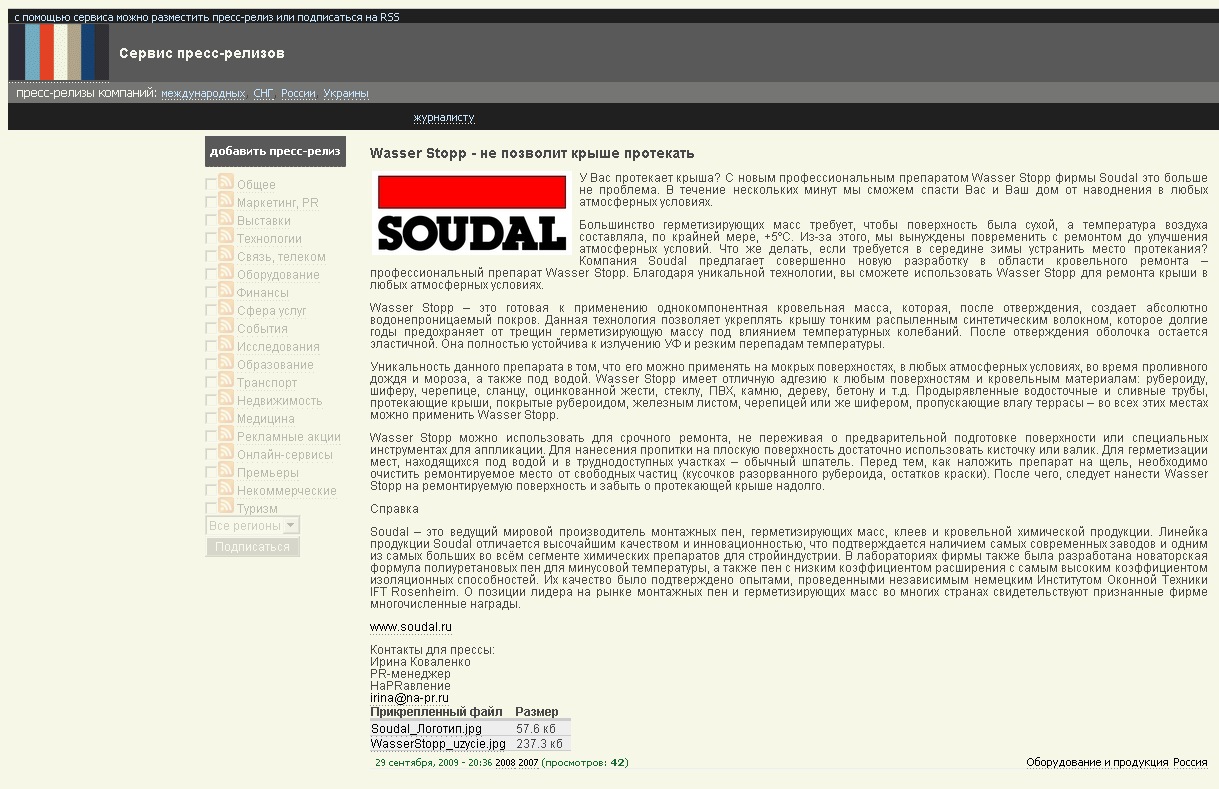Image resolution: width=1219 pixels, height=789 pixels.
Task: Open RSS feed icon for Транспорт
Action: click(226, 381)
